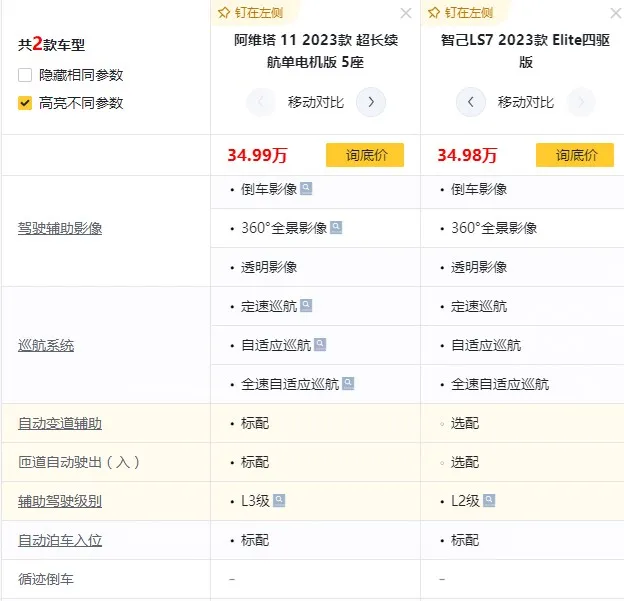Open image icon beside 阿维塔 全速自适应巡航
Image resolution: width=624 pixels, height=601 pixels.
coord(348,383)
